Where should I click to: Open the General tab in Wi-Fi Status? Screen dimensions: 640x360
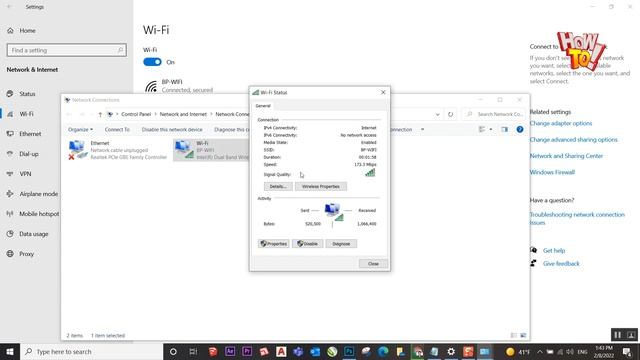click(x=263, y=106)
